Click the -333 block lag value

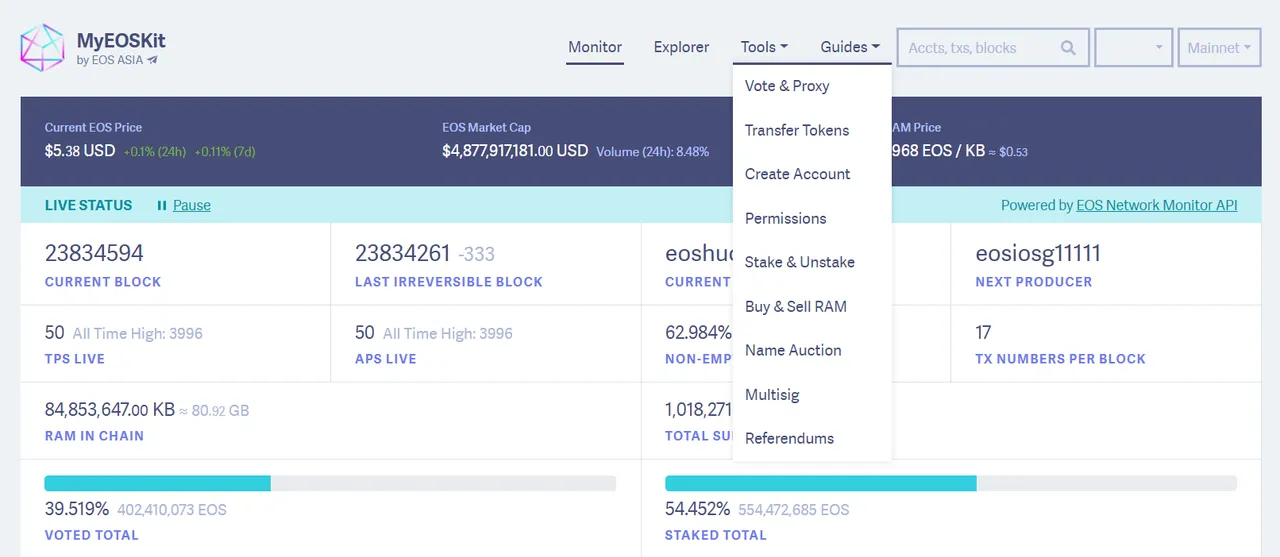477,255
